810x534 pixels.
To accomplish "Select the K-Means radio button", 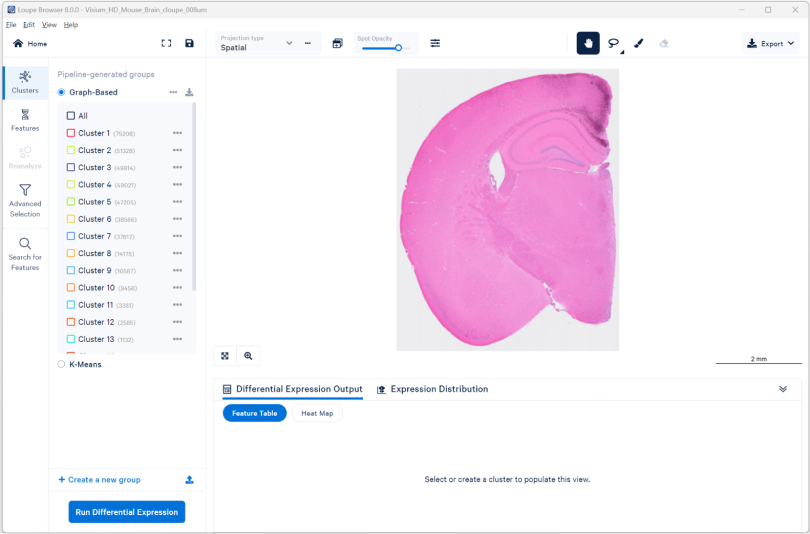I will coord(61,364).
